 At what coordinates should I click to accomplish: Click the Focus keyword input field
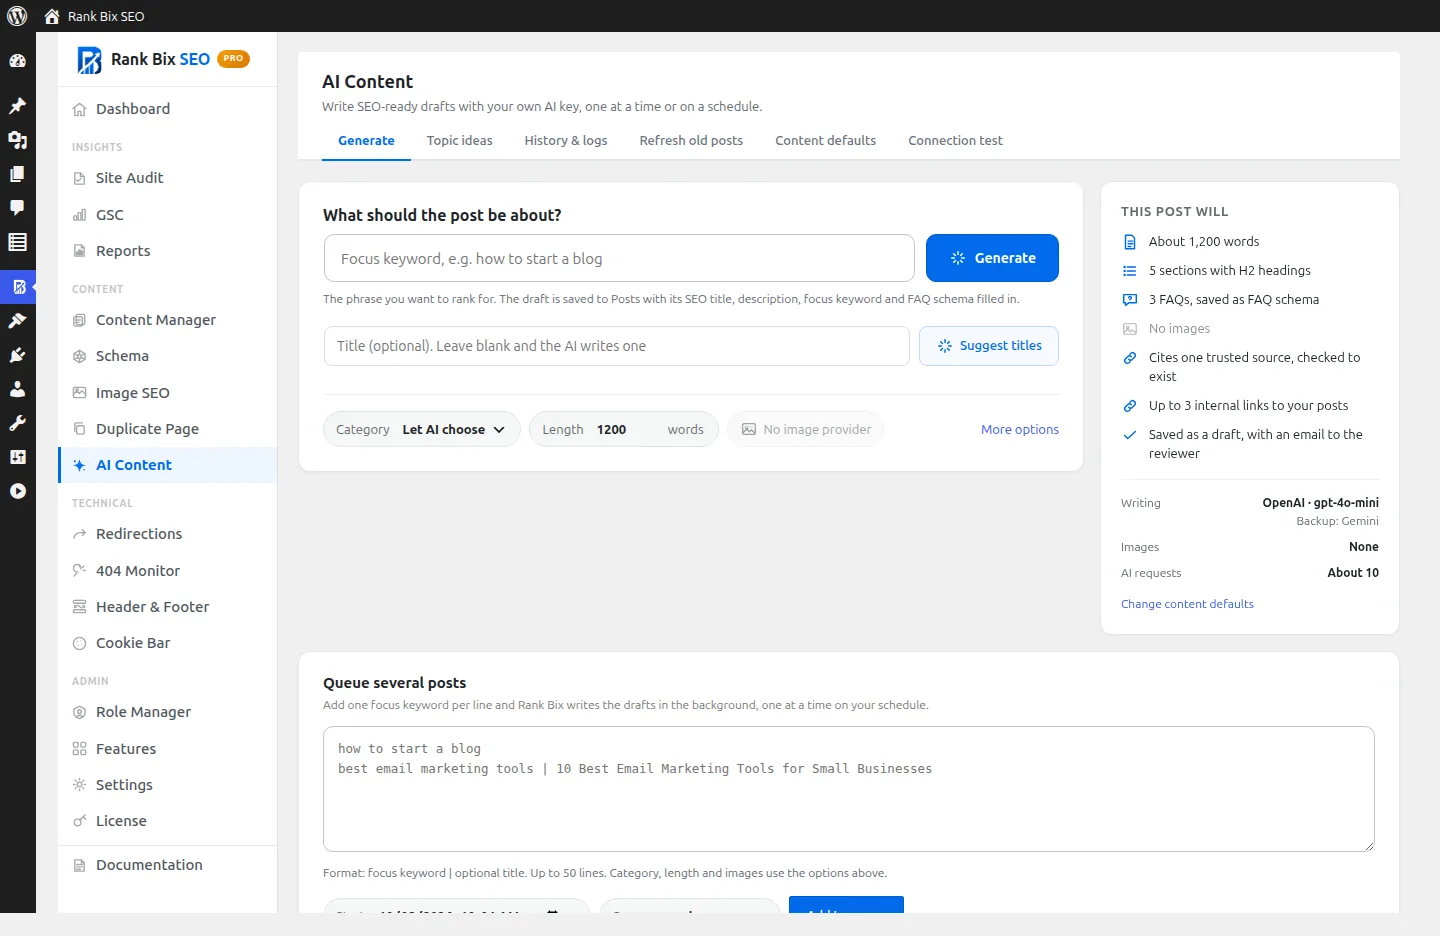[619, 258]
